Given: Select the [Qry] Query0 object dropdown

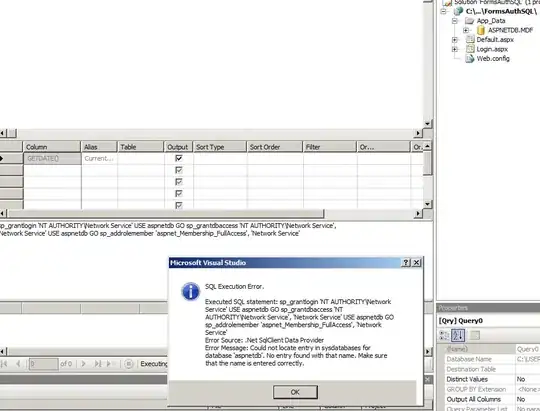Looking at the screenshot, I should point(489,321).
